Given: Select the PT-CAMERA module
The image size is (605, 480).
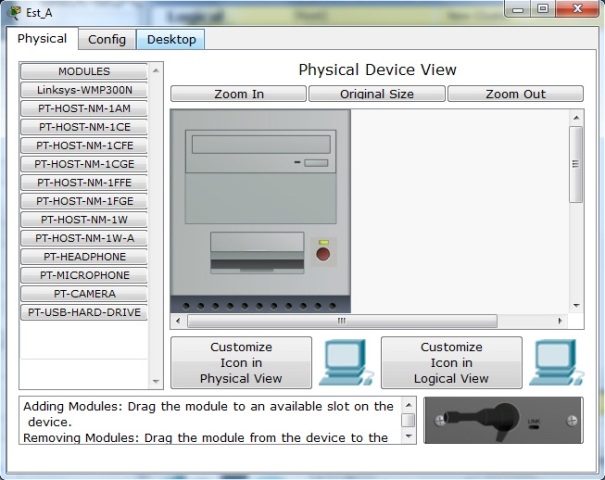Looking at the screenshot, I should coord(84,294).
